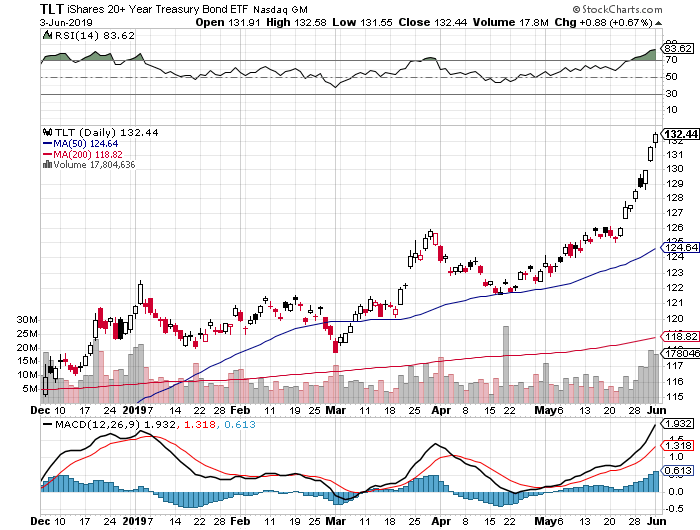This screenshot has height=530, width=700.
Task: Click the small triangle after the Chg percentage
Action: [x=659, y=23]
